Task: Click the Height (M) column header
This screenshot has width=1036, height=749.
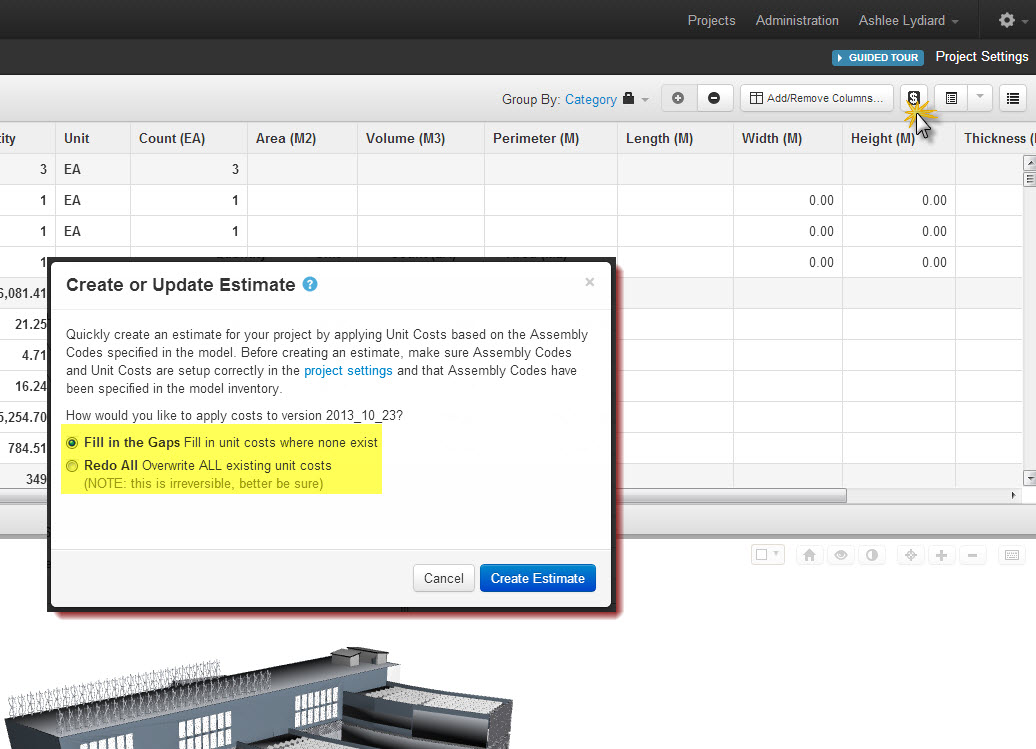Action: pyautogui.click(x=899, y=139)
